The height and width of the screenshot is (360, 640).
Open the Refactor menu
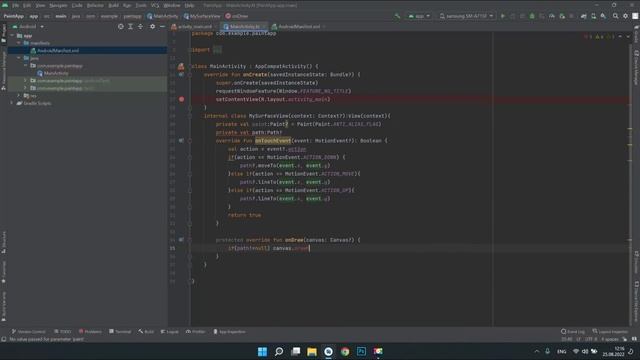[x=95, y=5]
